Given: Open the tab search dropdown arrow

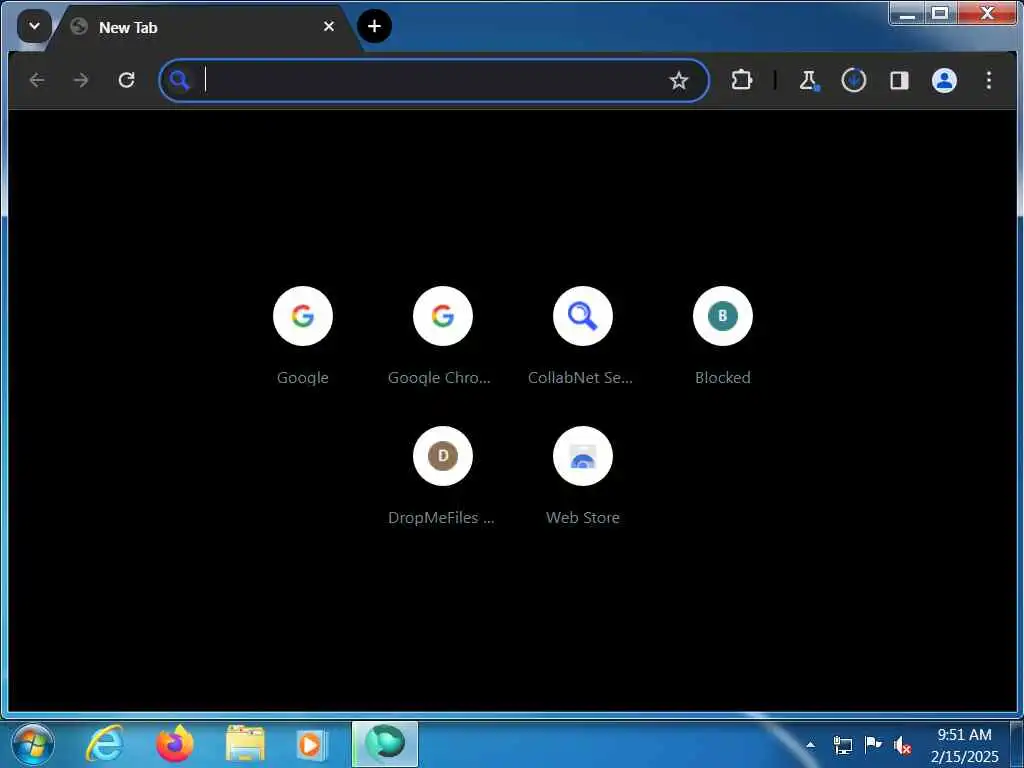Looking at the screenshot, I should point(34,27).
